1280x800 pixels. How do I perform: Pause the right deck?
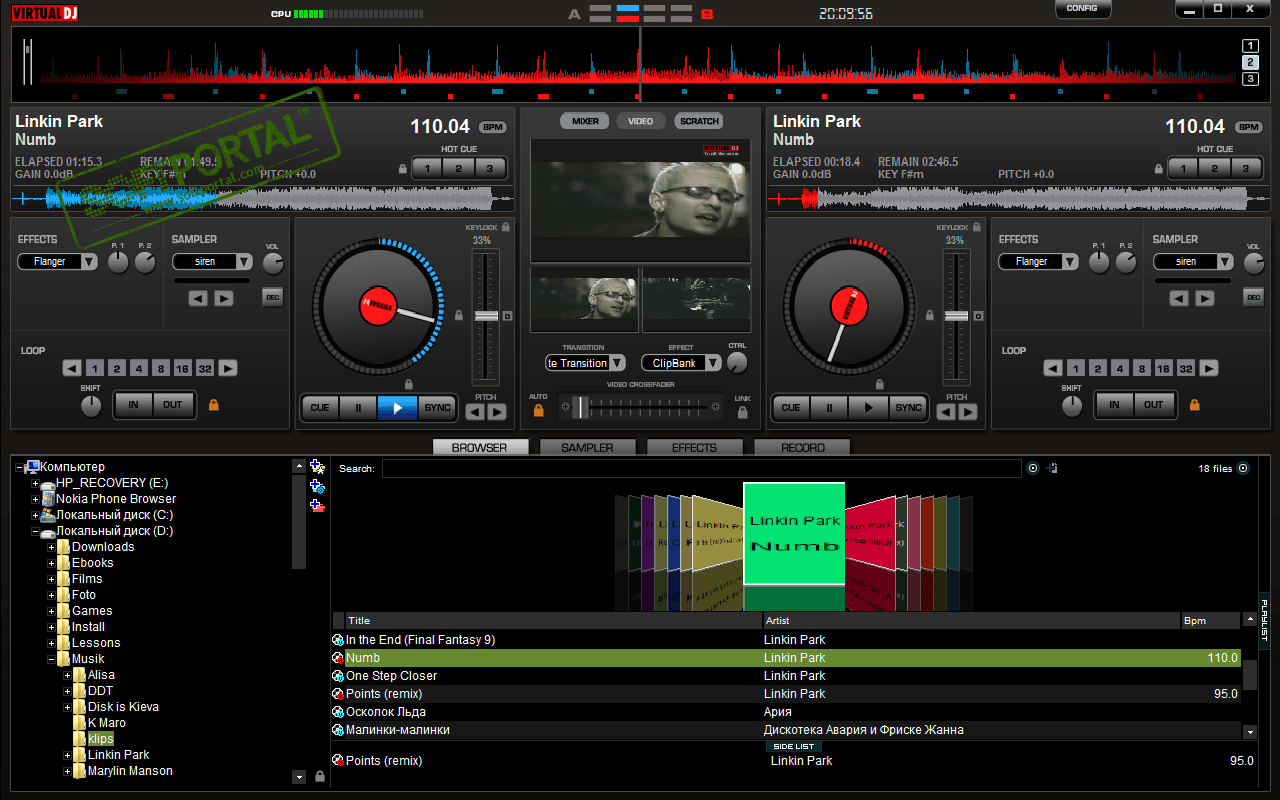tap(829, 407)
